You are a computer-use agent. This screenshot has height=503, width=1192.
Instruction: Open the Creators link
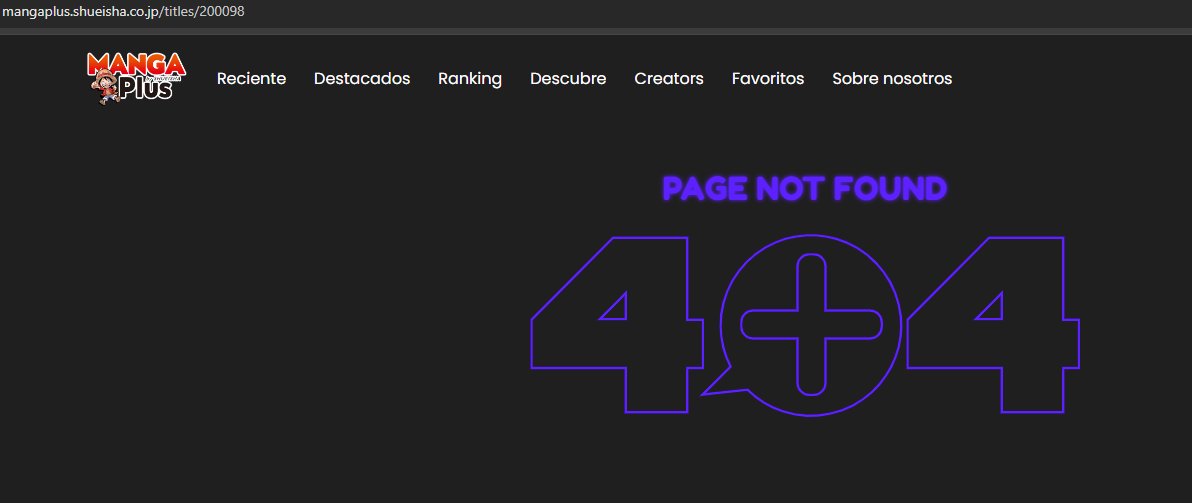pos(669,79)
